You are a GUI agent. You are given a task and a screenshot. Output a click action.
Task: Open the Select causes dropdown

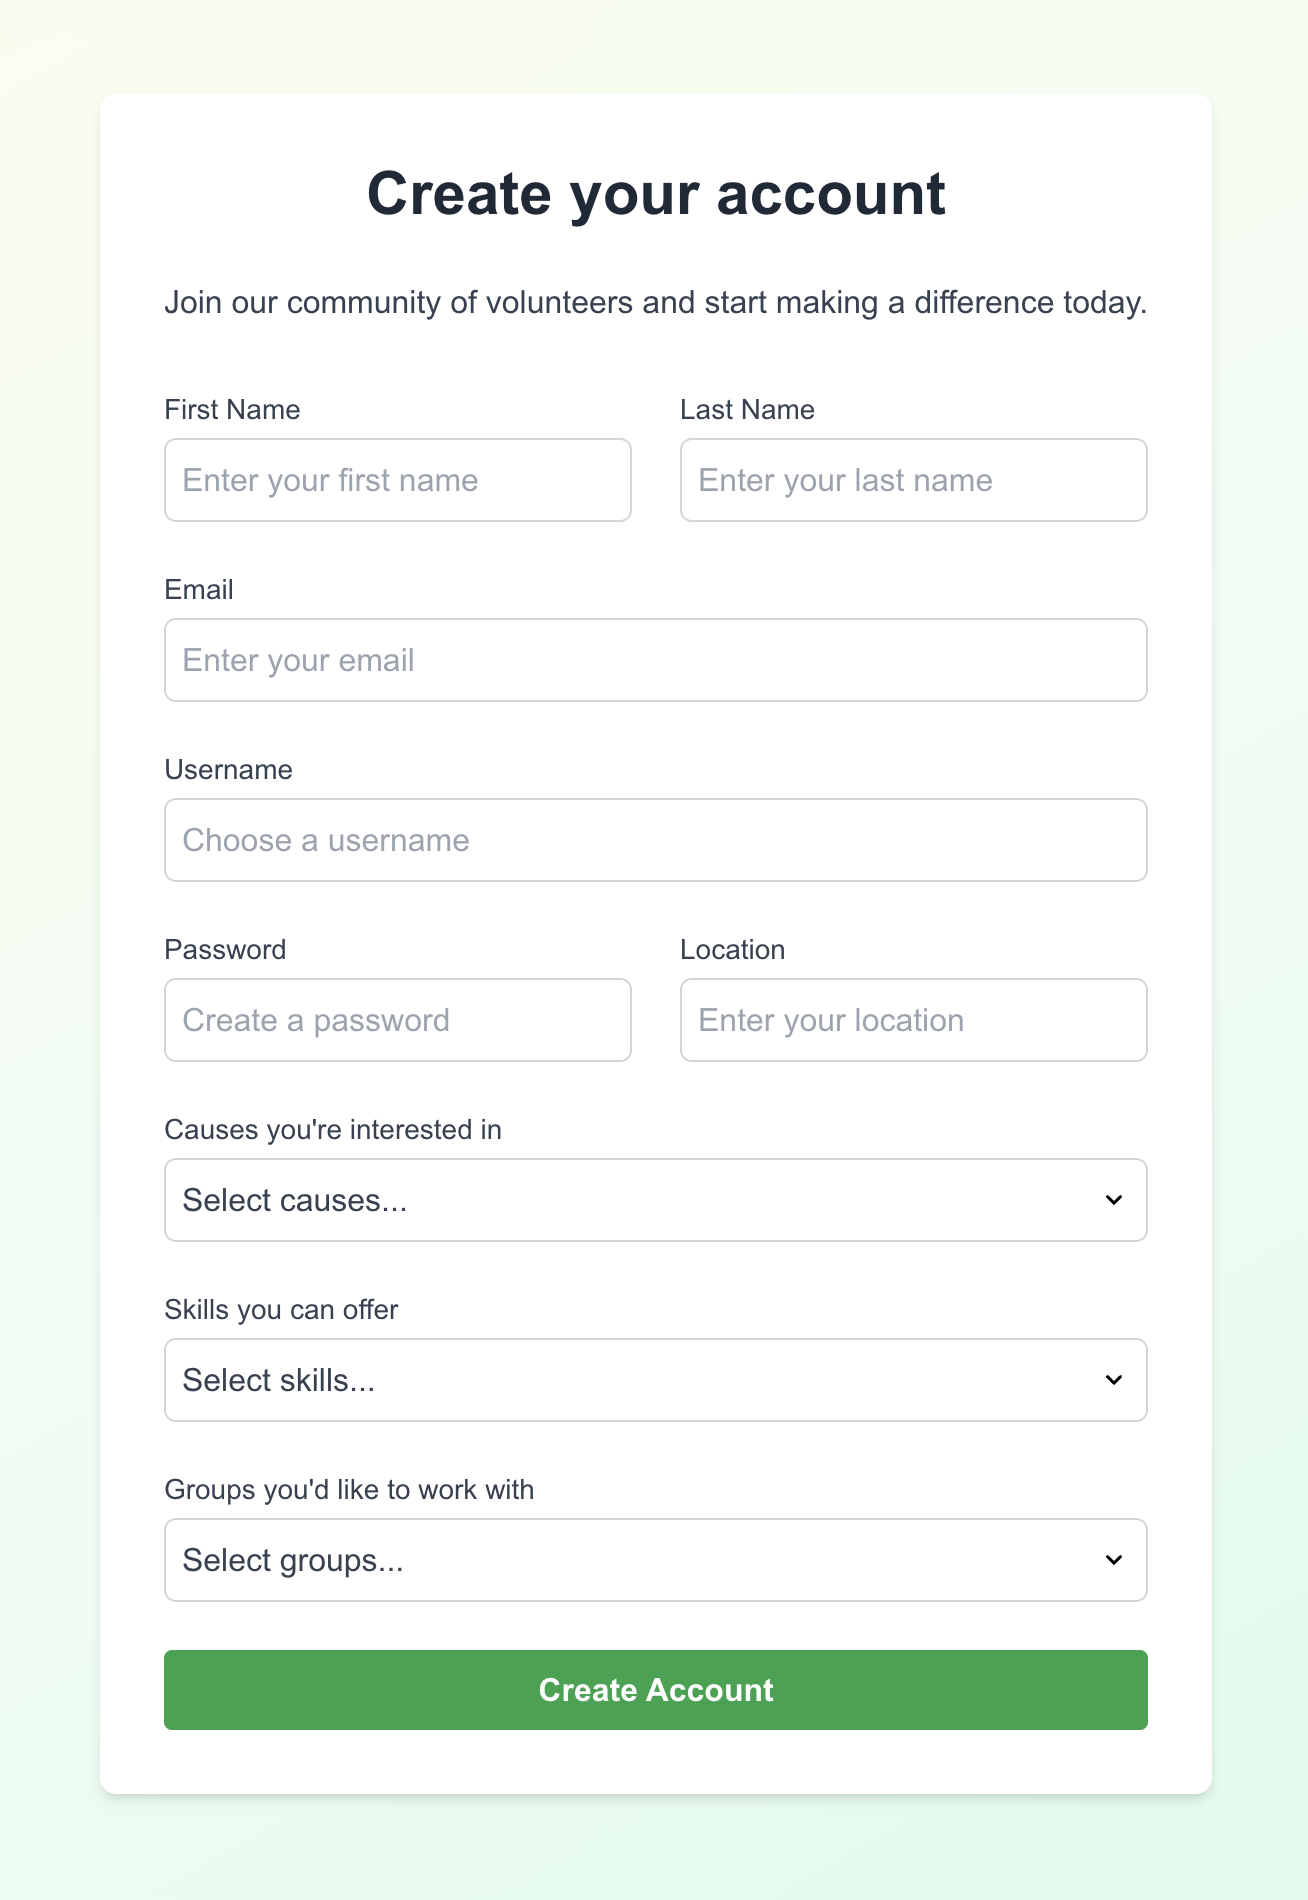pyautogui.click(x=656, y=1200)
